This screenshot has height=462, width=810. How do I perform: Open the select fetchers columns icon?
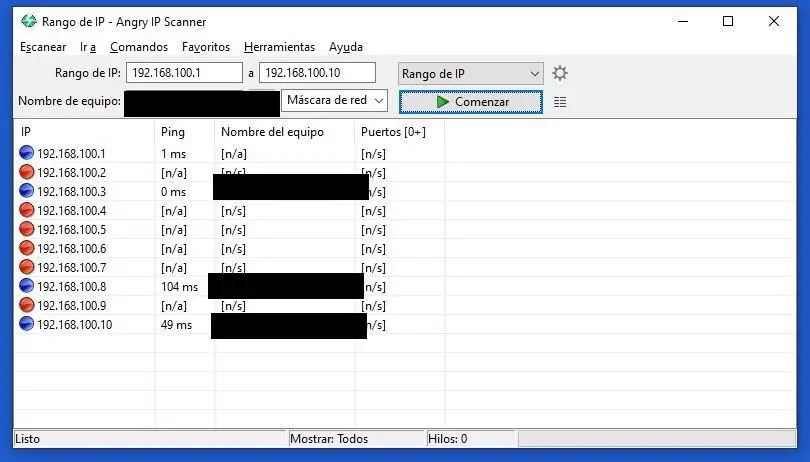pos(560,102)
